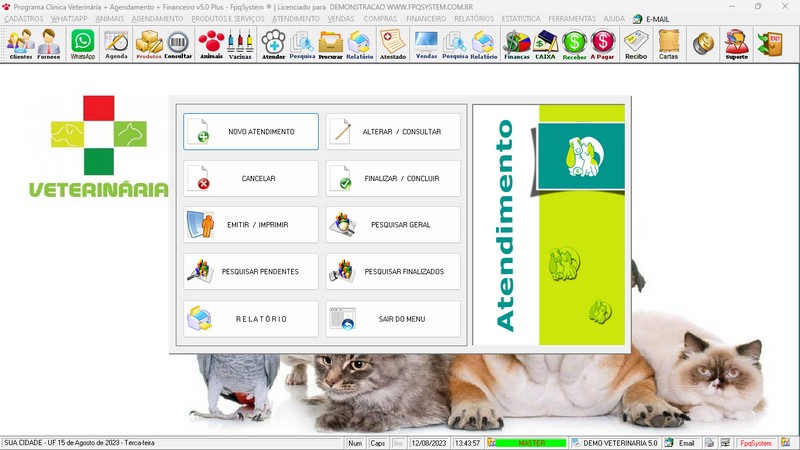Click the Exit door icon
This screenshot has height=450, width=800.
click(x=770, y=44)
